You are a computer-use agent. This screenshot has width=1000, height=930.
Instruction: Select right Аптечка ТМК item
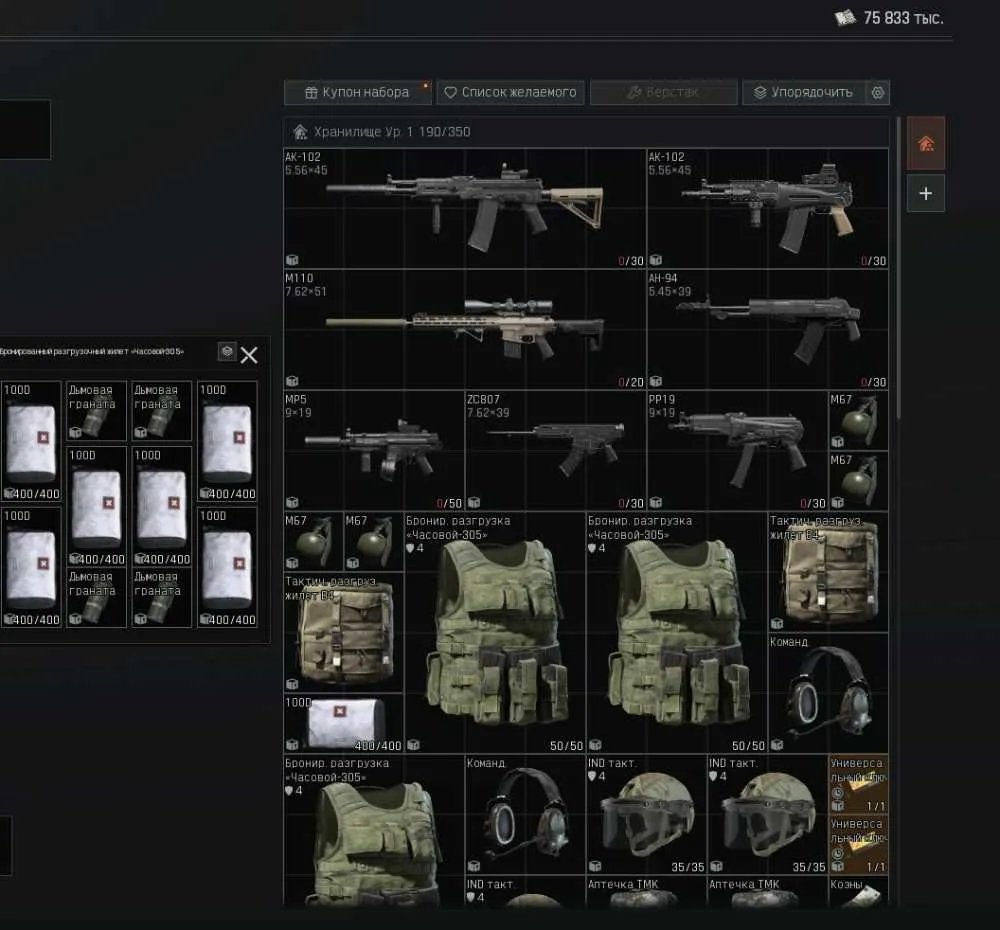click(768, 891)
